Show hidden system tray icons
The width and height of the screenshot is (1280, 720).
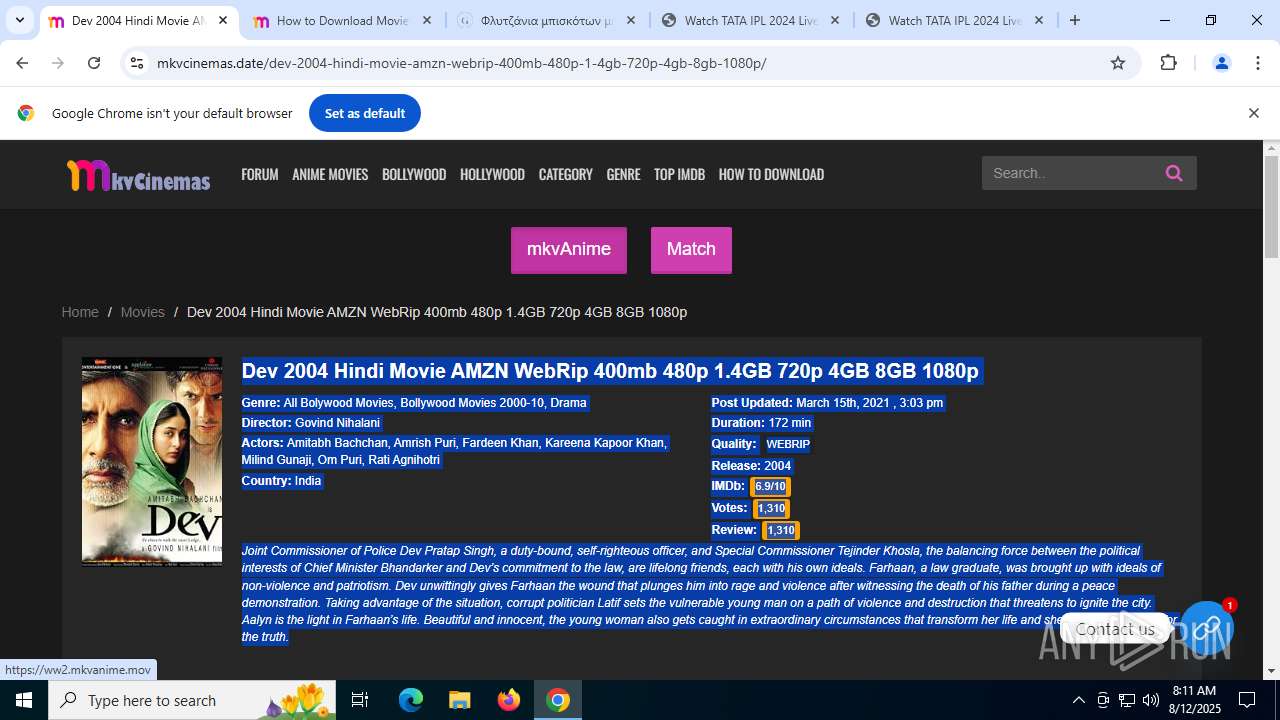pos(1078,700)
